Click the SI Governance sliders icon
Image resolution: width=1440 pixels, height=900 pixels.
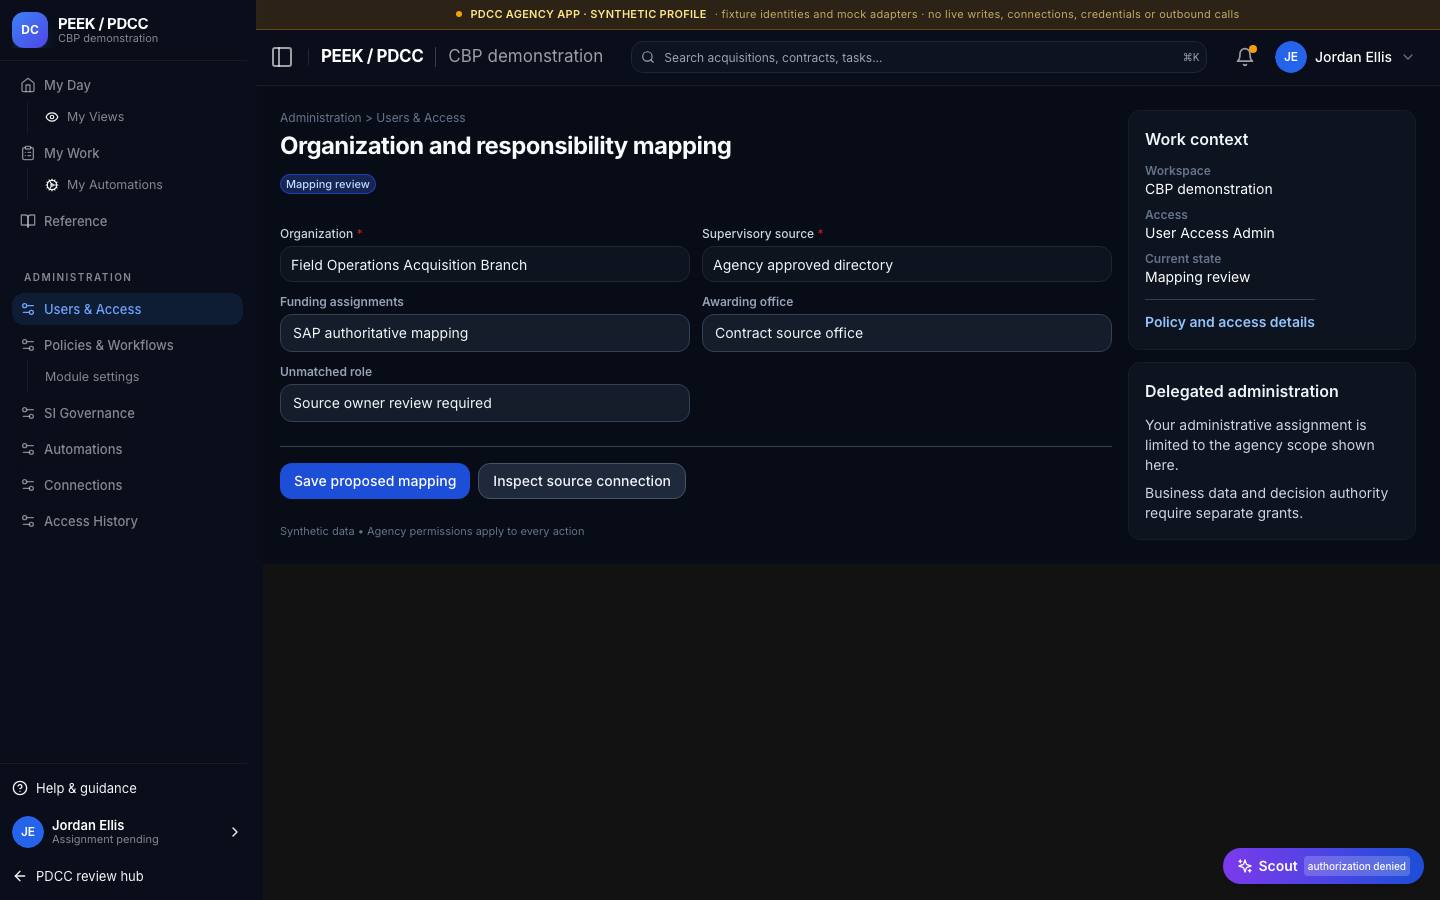[28, 413]
